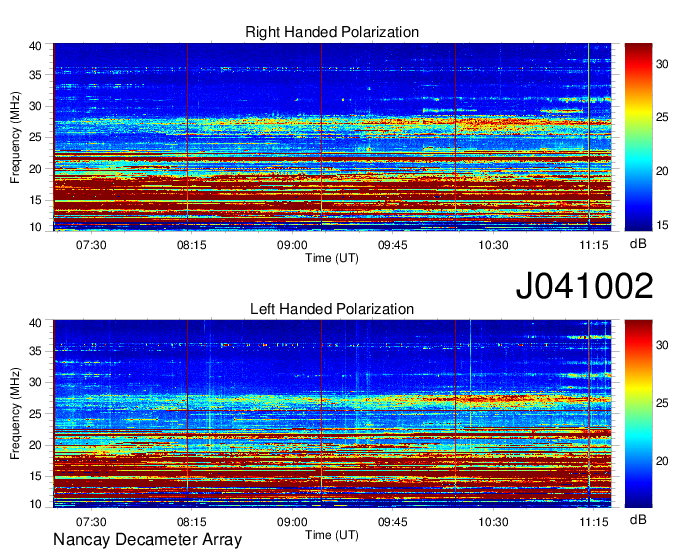Click the 20 label on the bottom colorbar
Image resolution: width=680 pixels, height=552 pixels.
[x=662, y=461]
